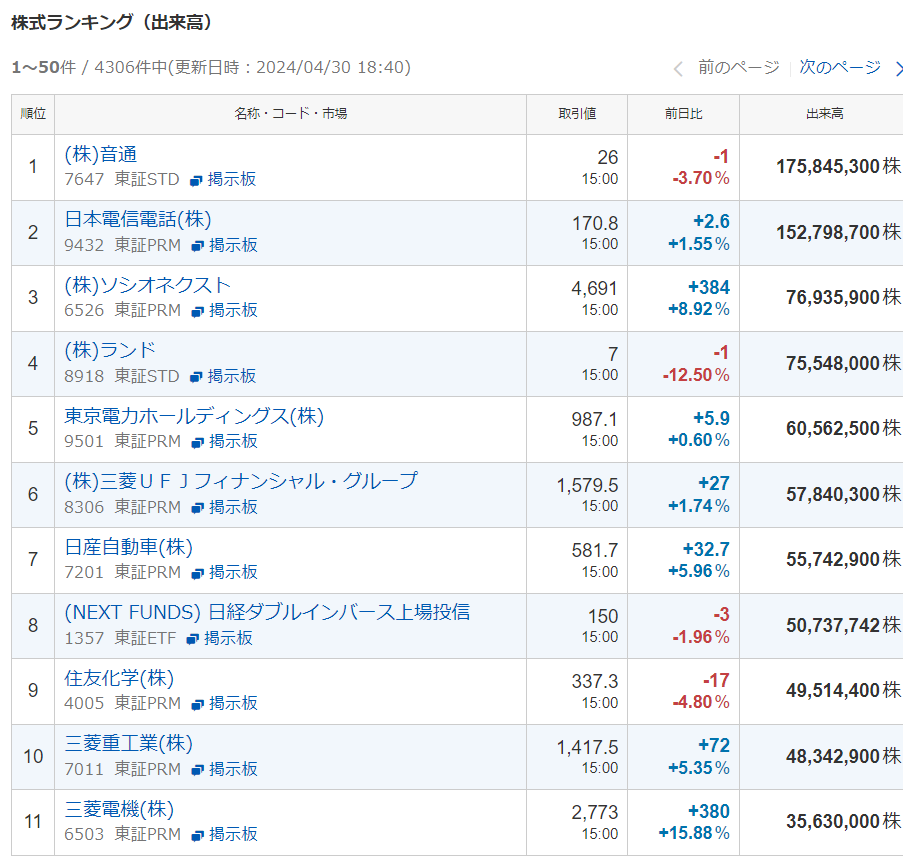Screen dimensions: 903x856
Task: Select volume value 152,798,700株
Action: pyautogui.click(x=838, y=232)
